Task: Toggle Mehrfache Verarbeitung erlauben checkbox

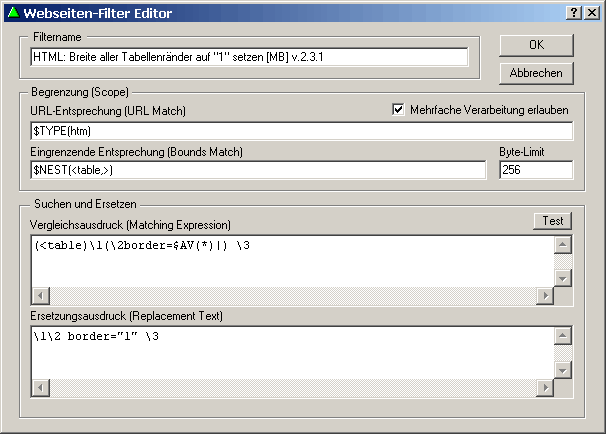Action: (x=400, y=109)
